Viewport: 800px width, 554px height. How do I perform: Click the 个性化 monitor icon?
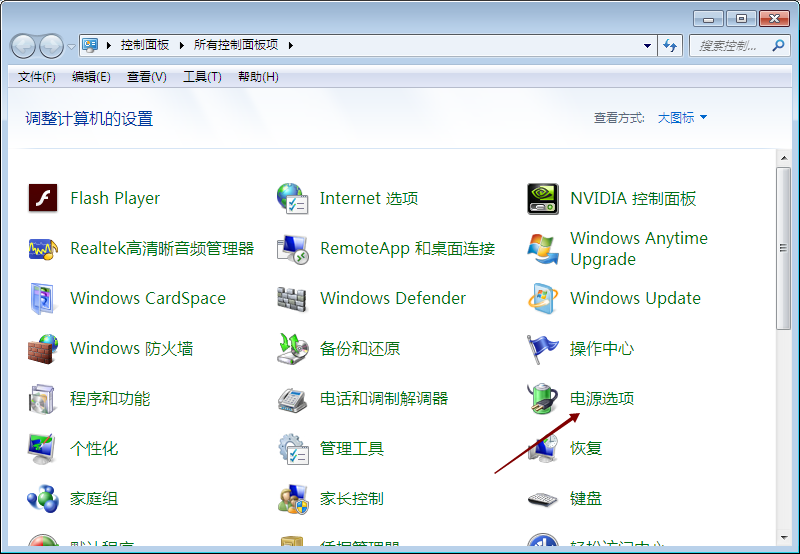[x=42, y=448]
